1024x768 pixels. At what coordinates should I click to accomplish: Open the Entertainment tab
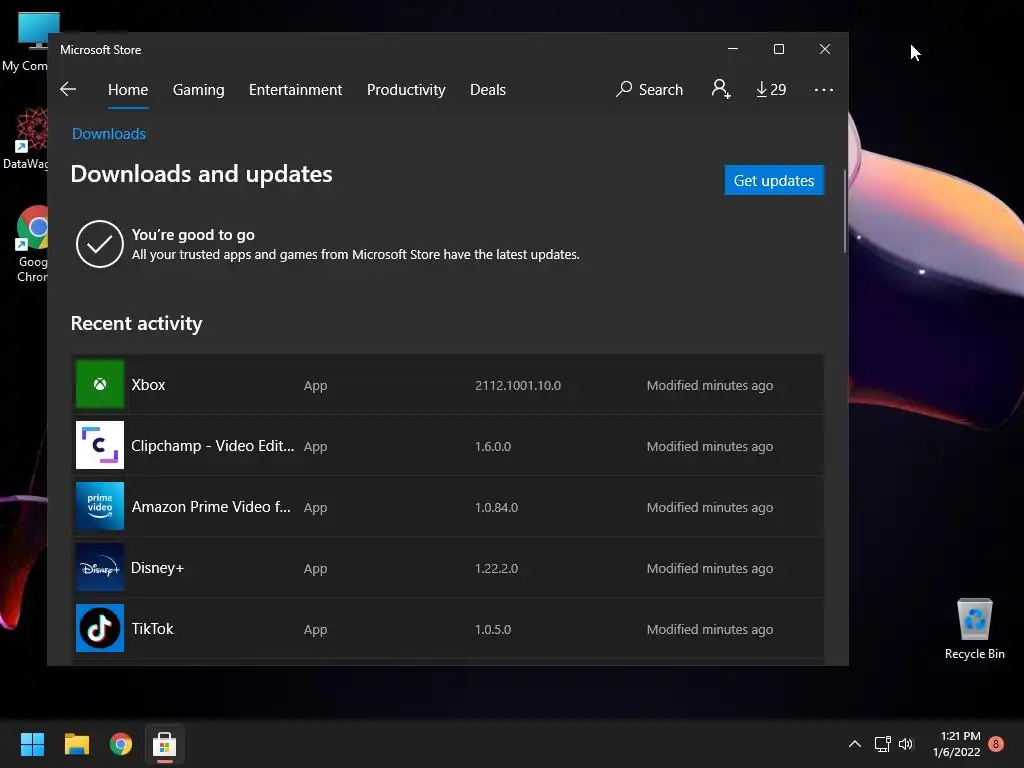click(x=295, y=89)
